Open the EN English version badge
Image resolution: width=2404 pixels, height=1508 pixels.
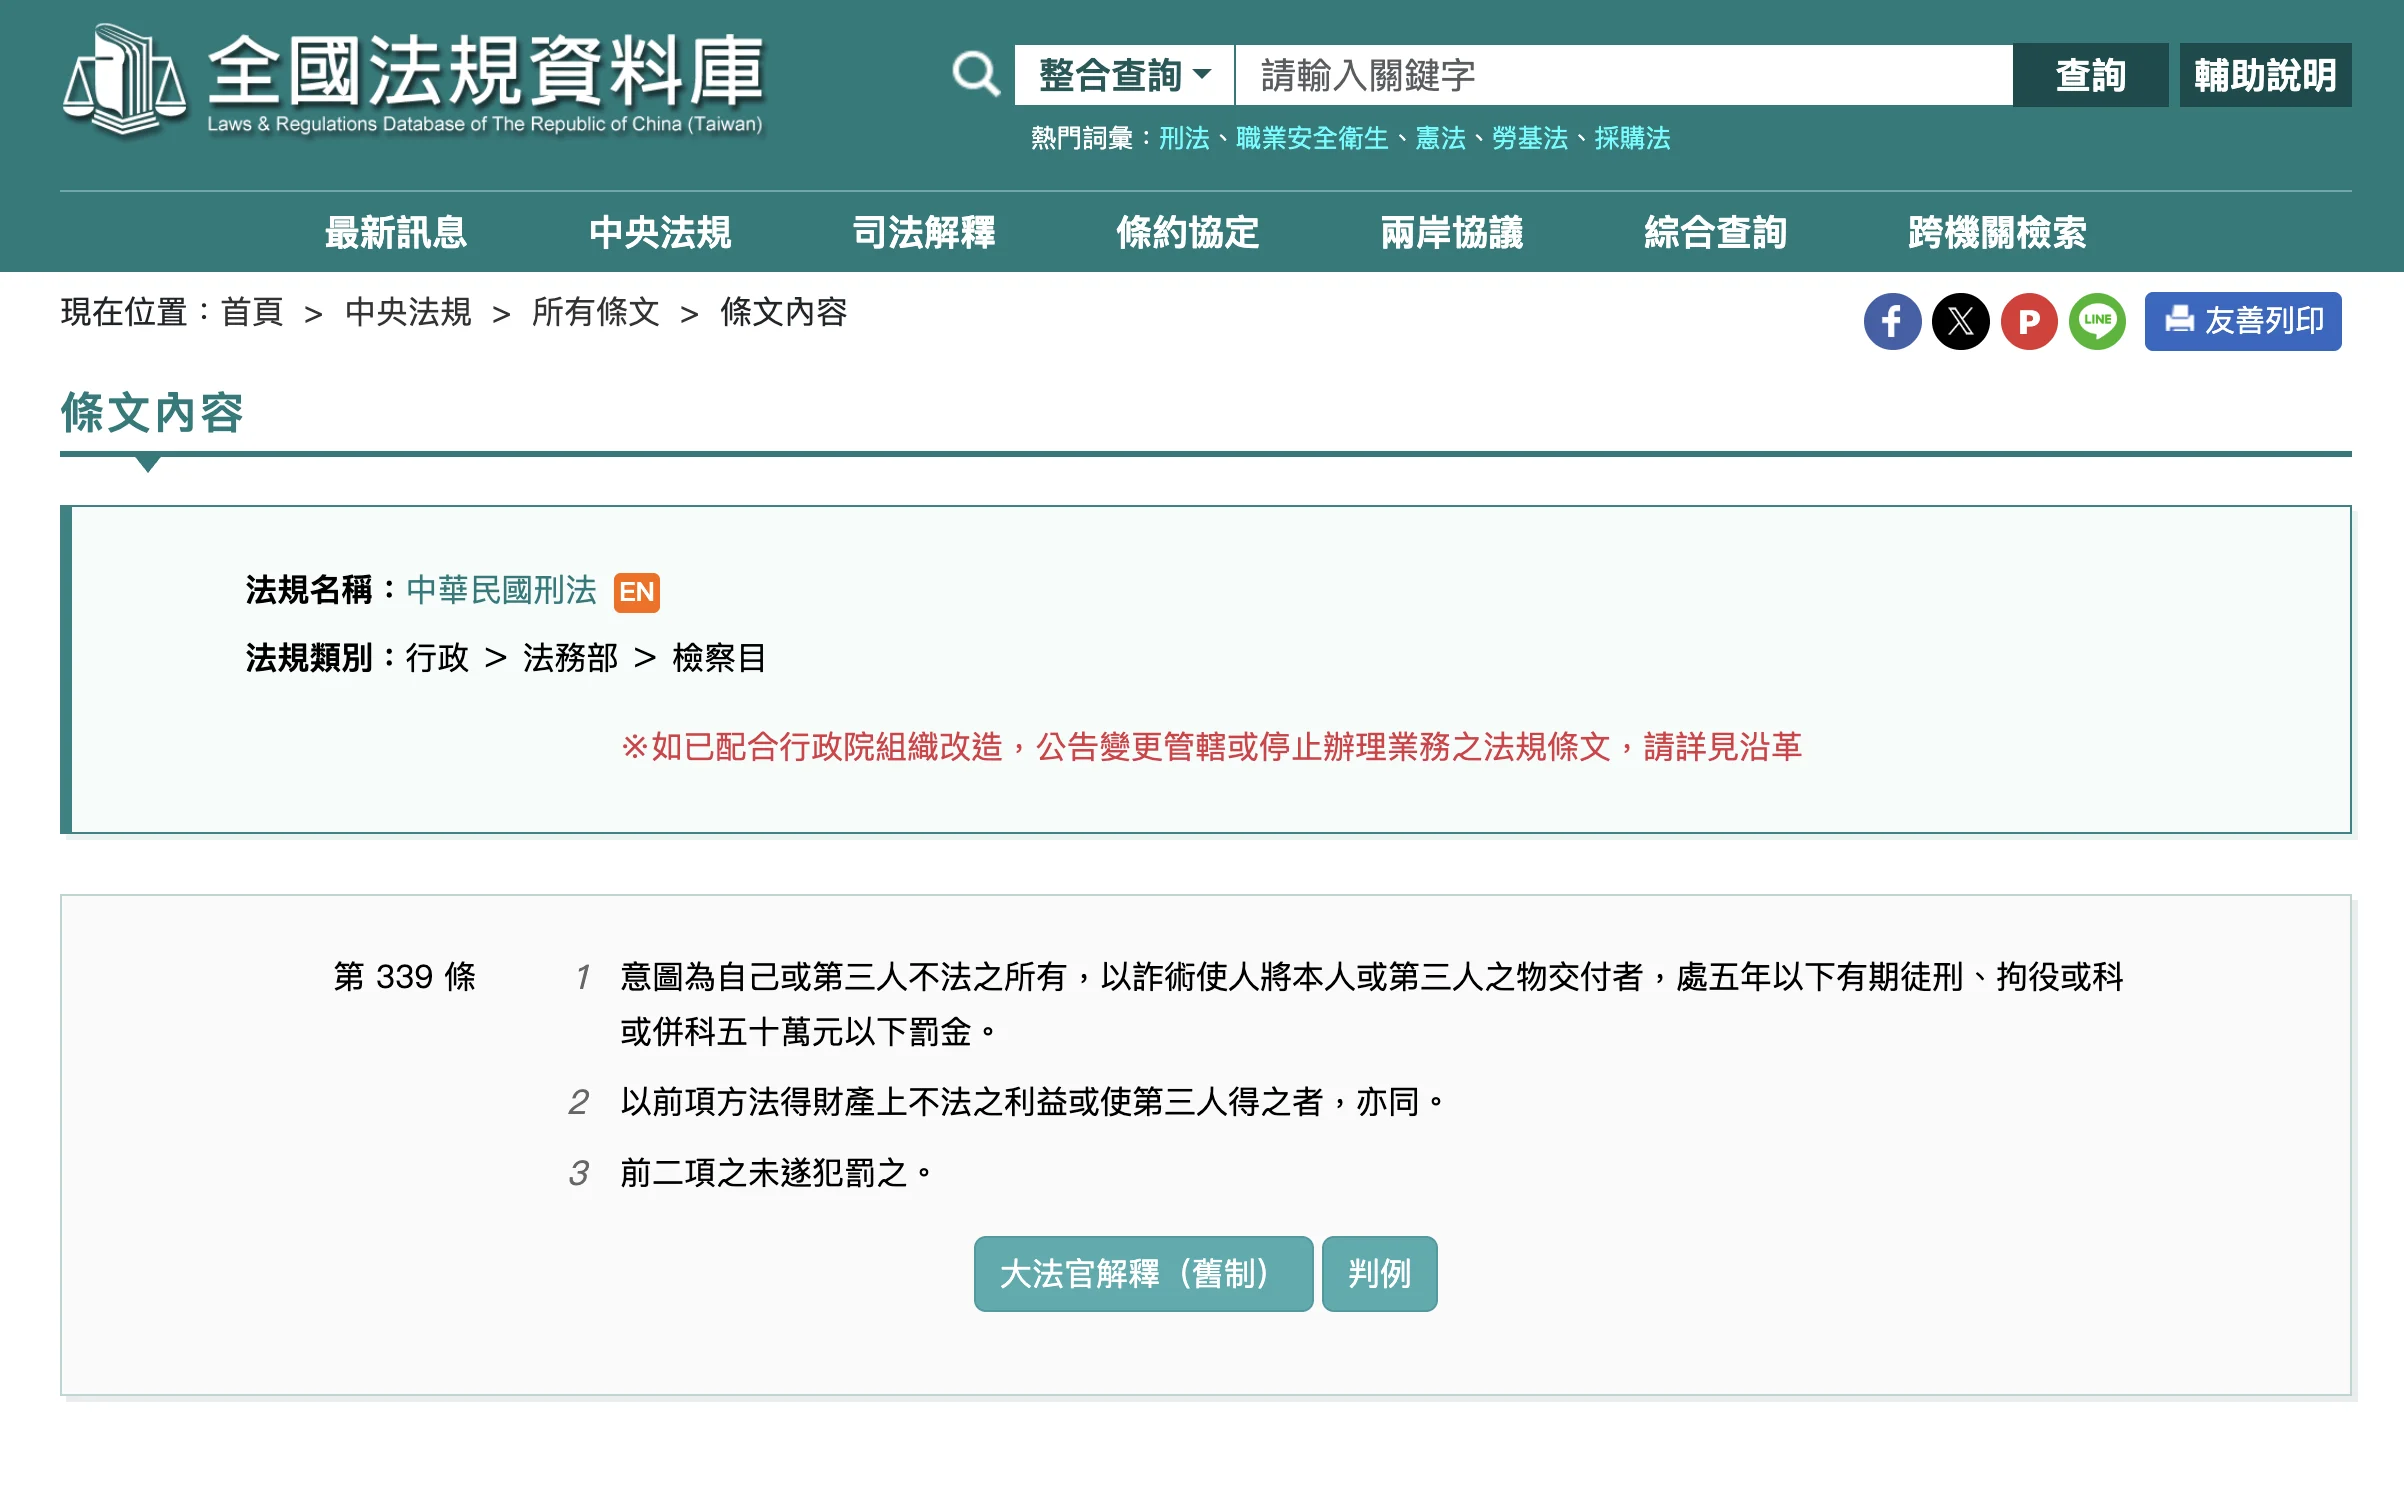pyautogui.click(x=637, y=592)
